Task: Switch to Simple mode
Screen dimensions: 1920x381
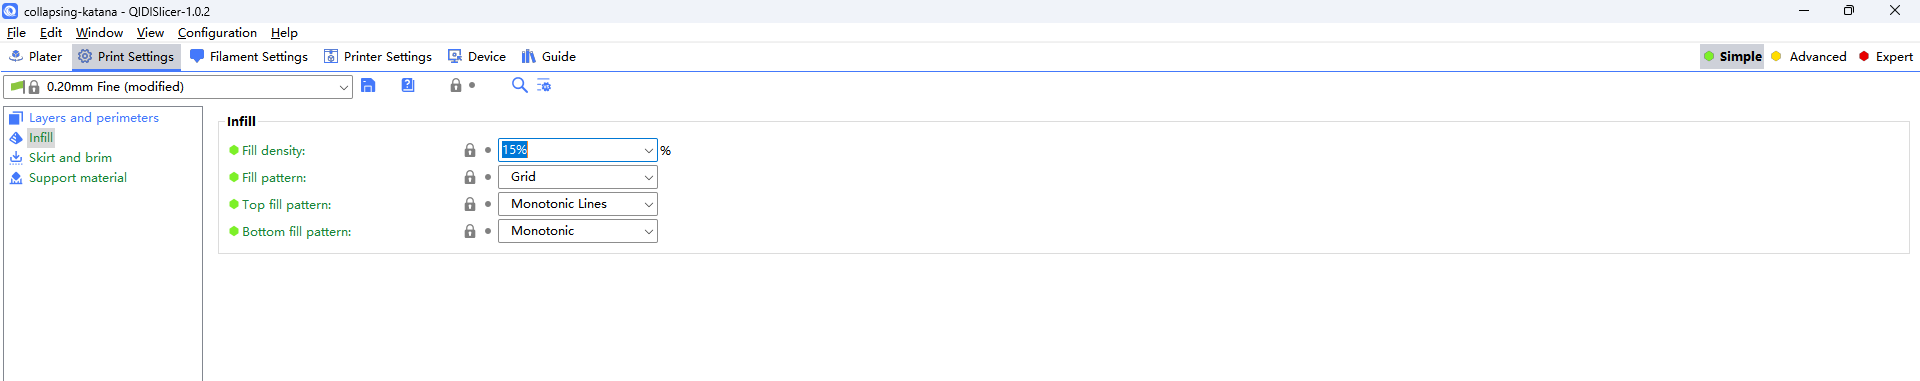Action: (1733, 57)
